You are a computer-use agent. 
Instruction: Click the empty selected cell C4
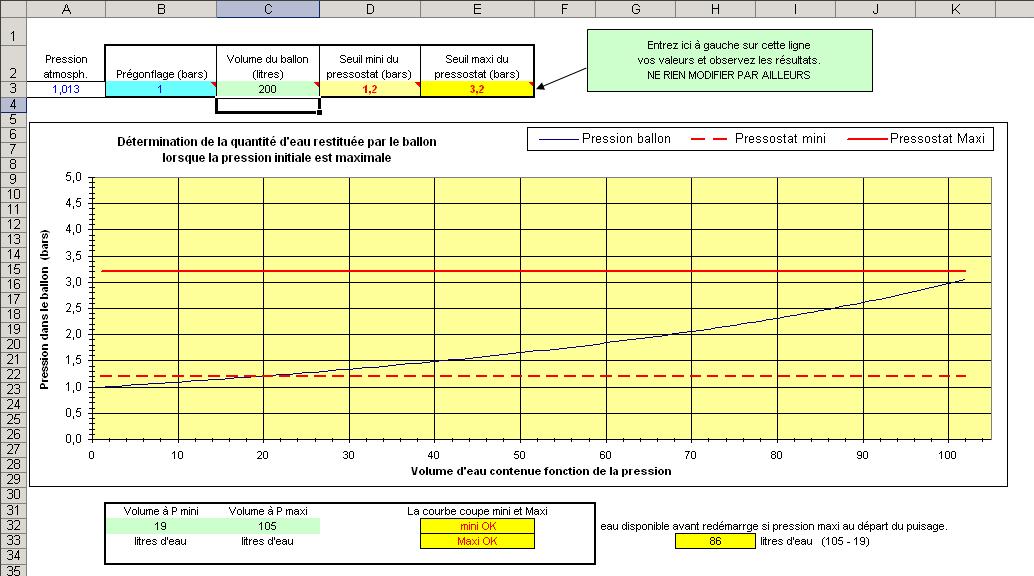268,105
